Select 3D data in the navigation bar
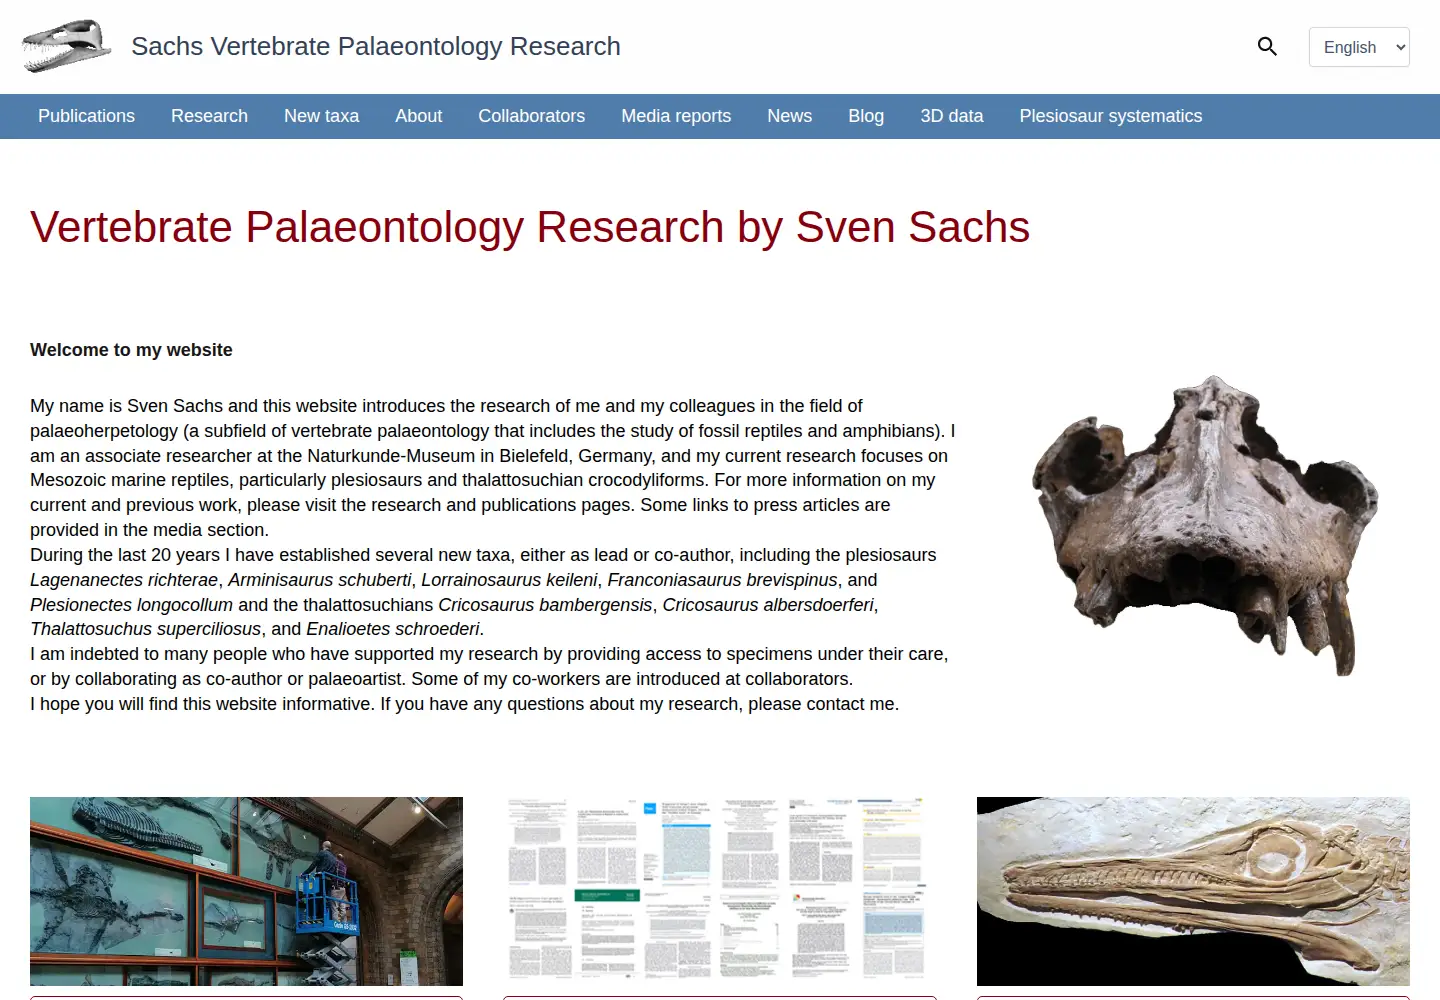The width and height of the screenshot is (1440, 1000). click(x=951, y=116)
